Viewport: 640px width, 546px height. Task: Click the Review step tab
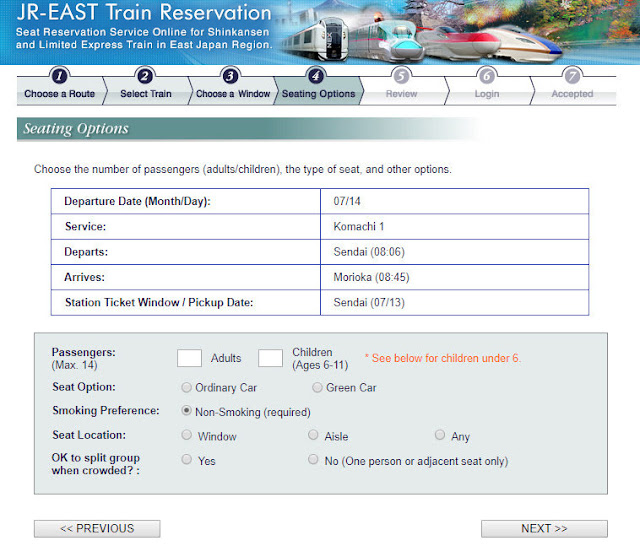point(402,93)
